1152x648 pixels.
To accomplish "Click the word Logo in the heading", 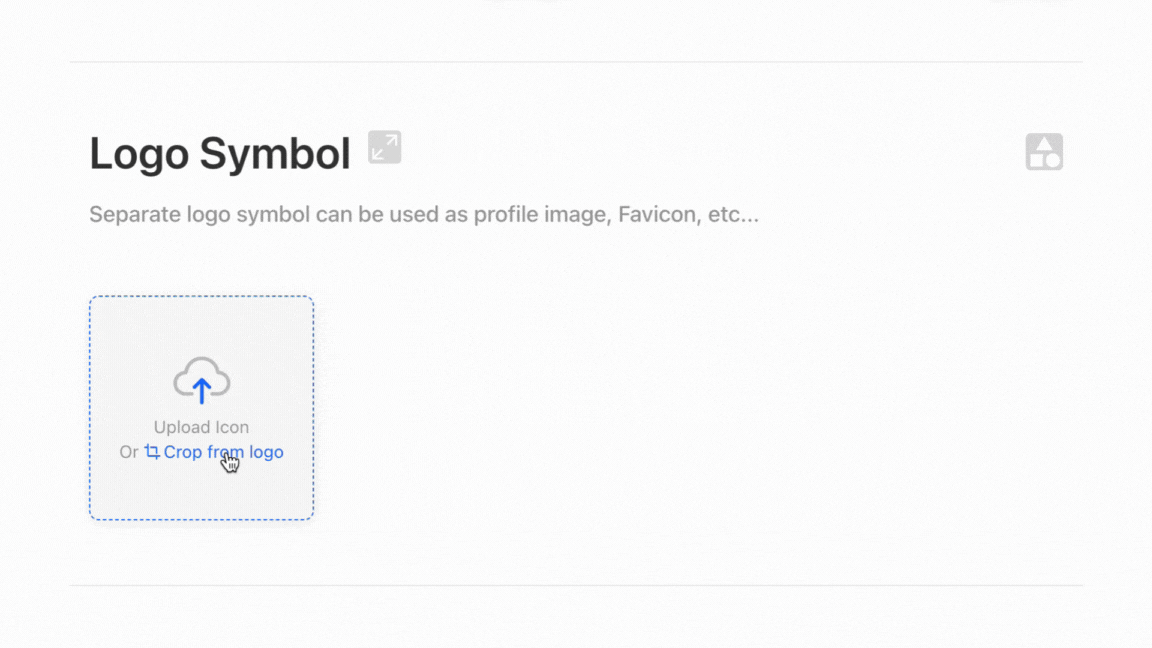I will pos(139,154).
